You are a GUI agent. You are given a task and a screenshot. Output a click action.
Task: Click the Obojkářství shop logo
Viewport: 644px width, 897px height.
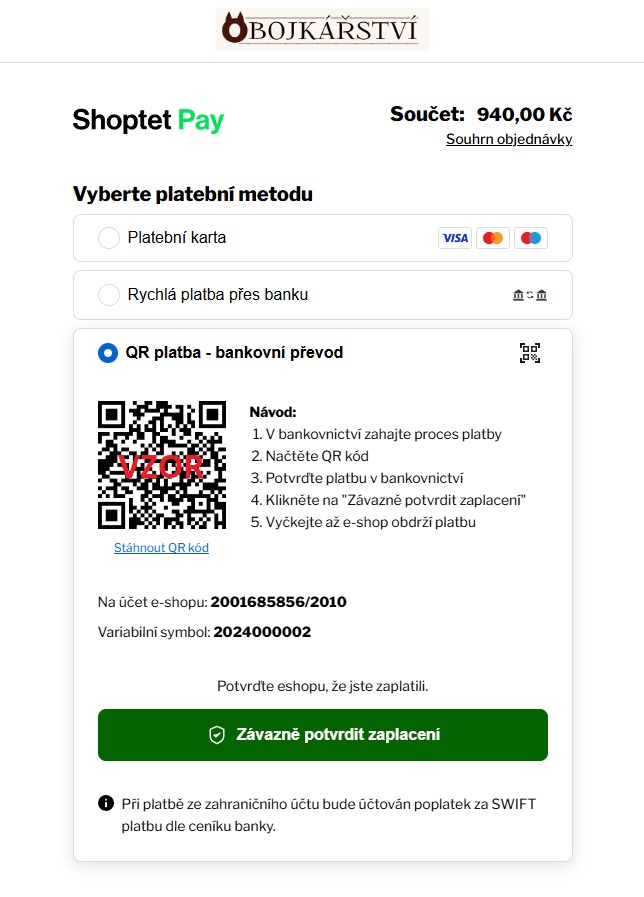click(x=322, y=30)
